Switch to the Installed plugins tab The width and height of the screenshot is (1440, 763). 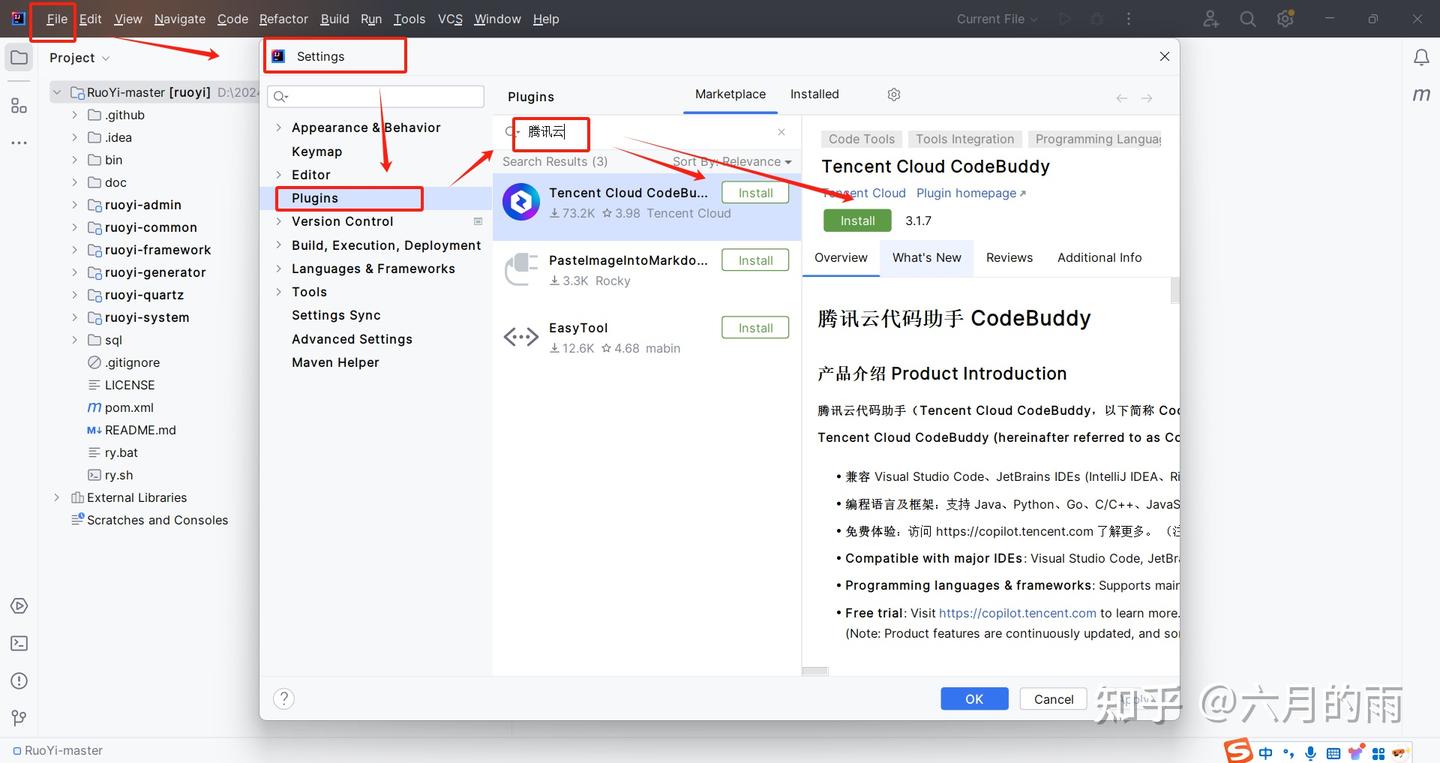[x=813, y=93]
